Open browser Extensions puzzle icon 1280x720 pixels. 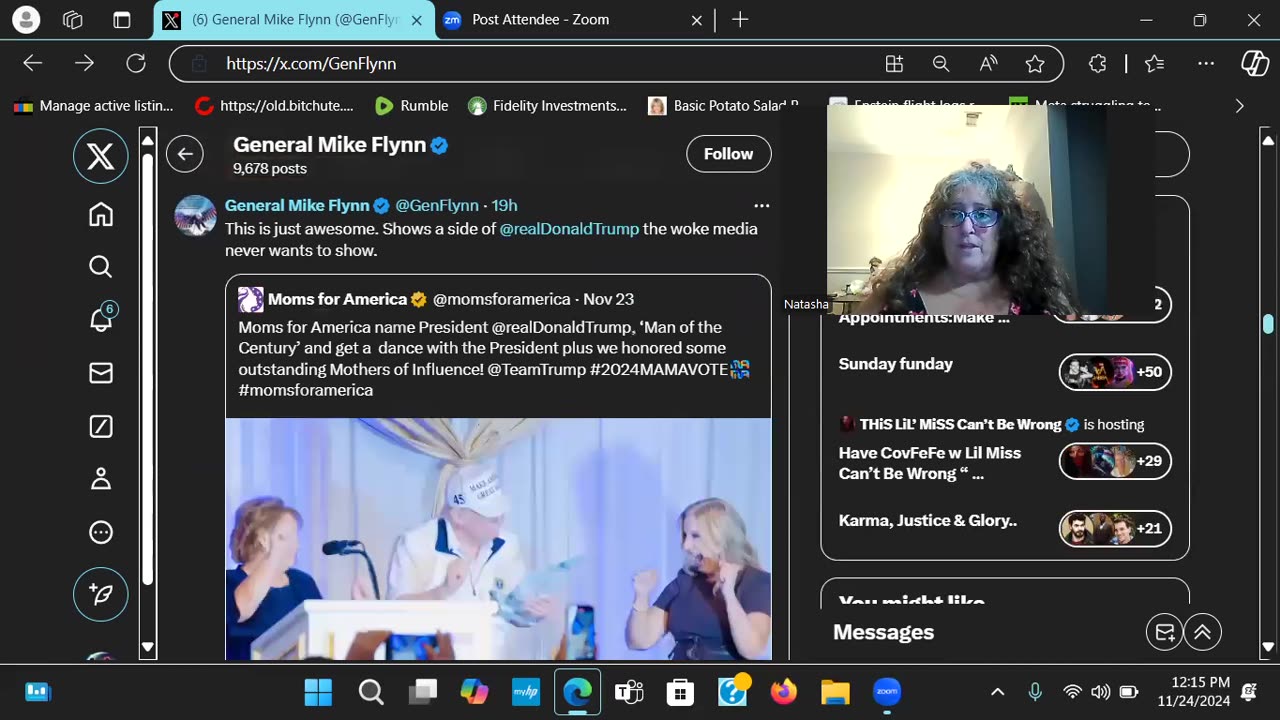tap(1097, 64)
